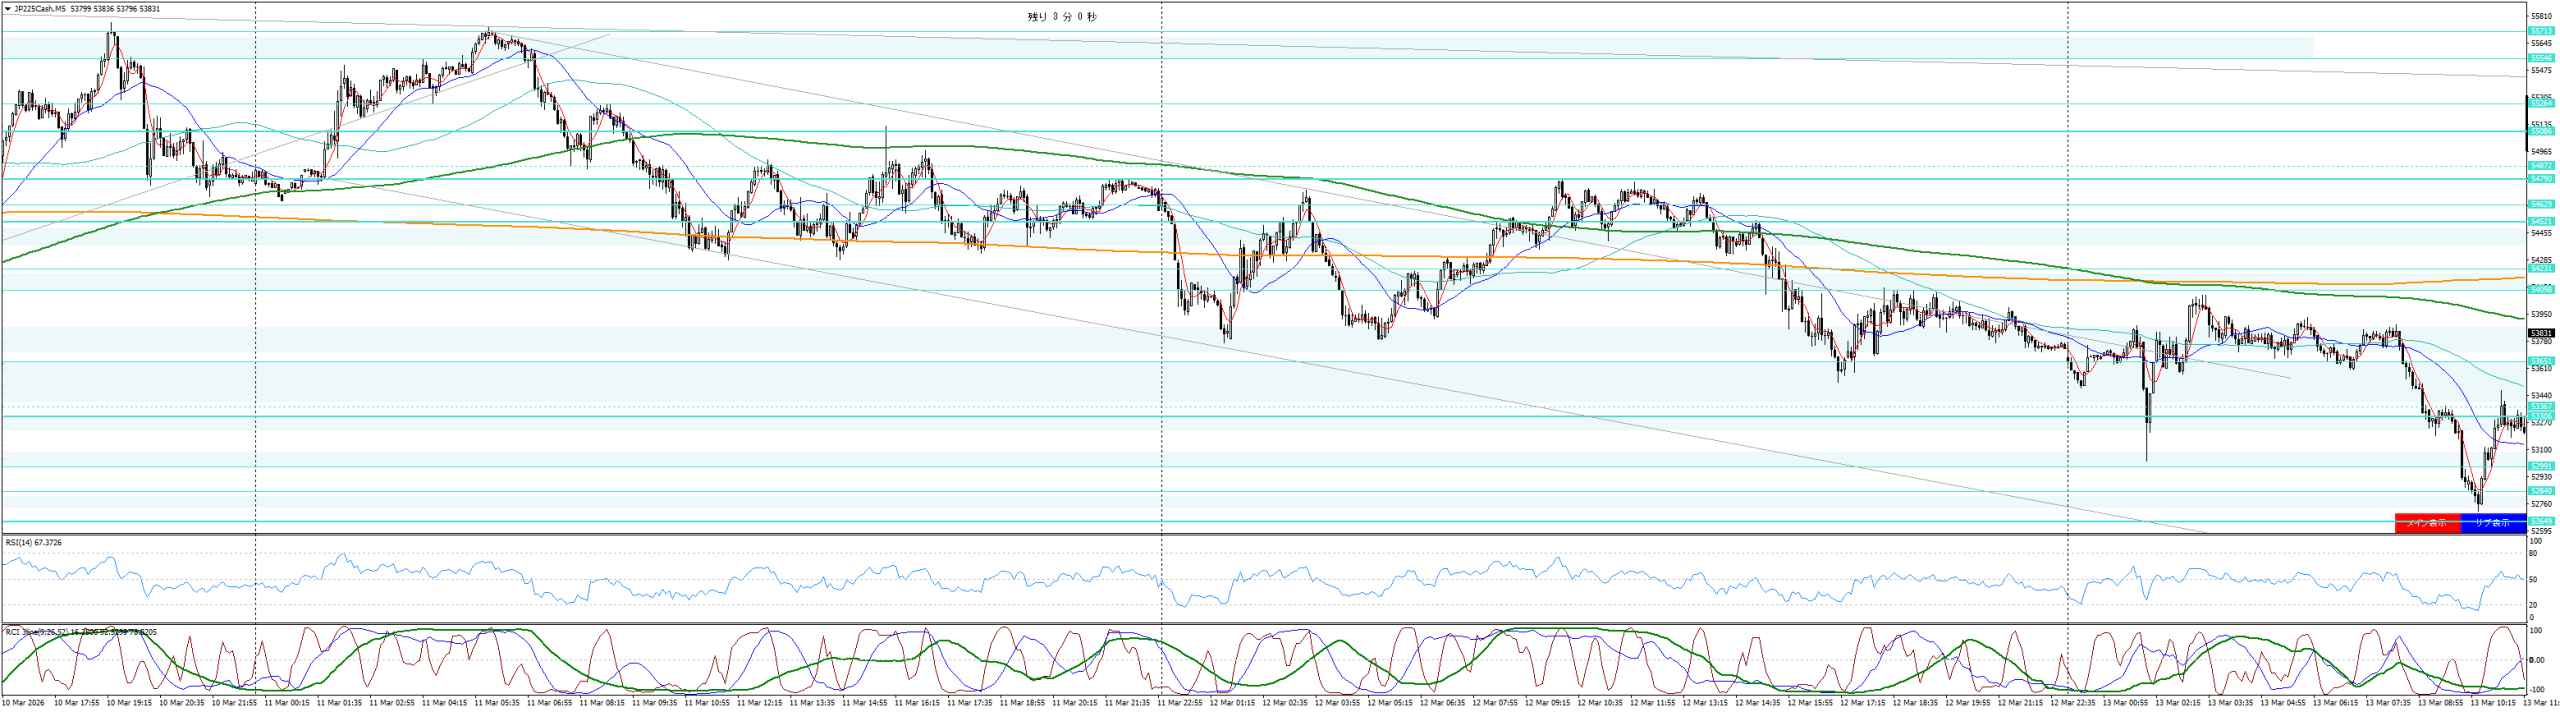Select the 54790 horizontal line label
This screenshot has height=712, width=2560.
pos(2541,179)
